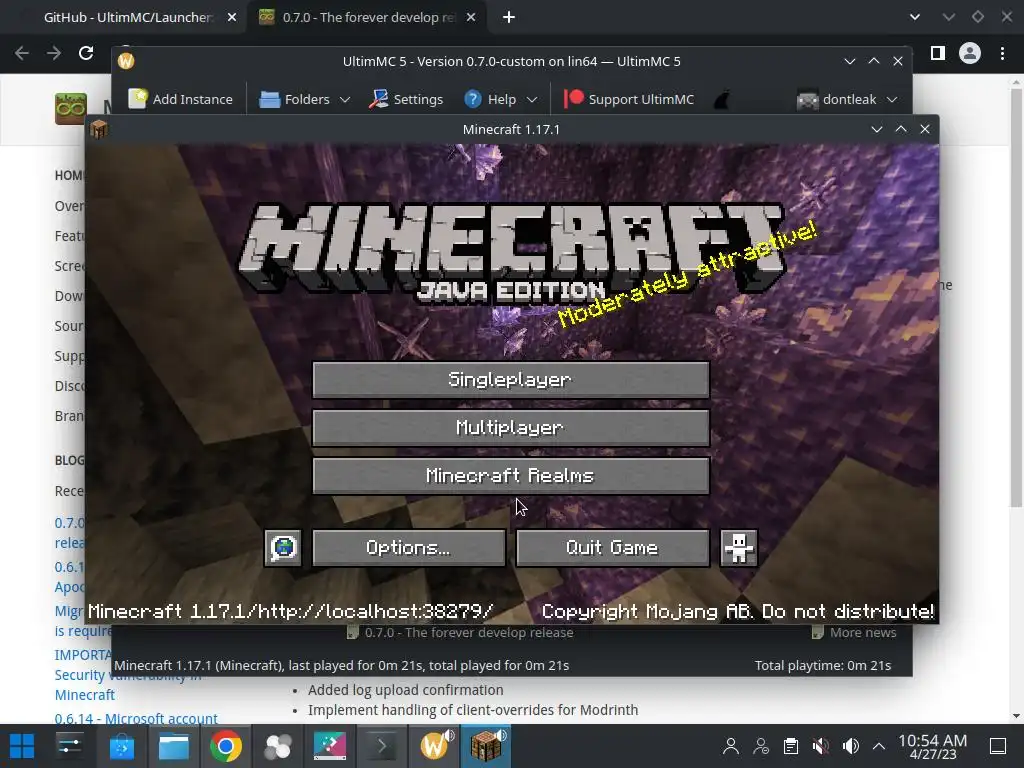The image size is (1024, 768).
Task: Open accessibility settings figure icon
Action: coord(739,548)
